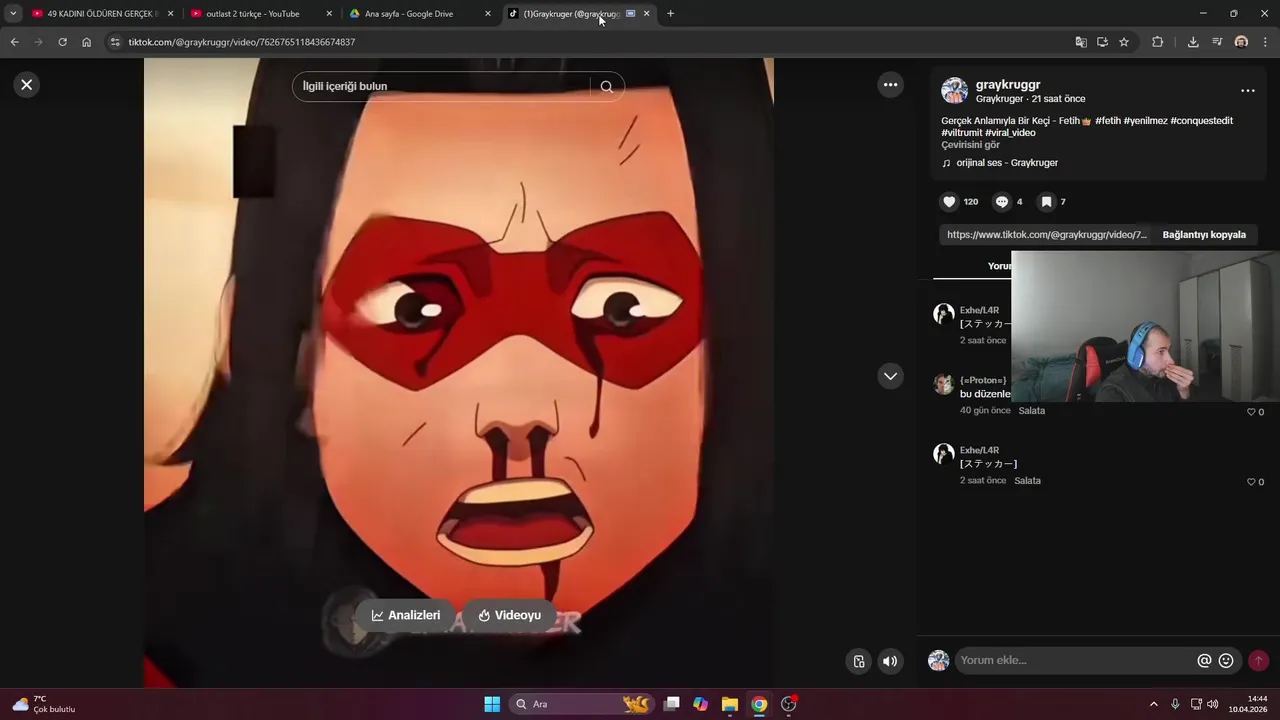Click 'Bağlantıyı kopyala' button
Image resolution: width=1280 pixels, height=720 pixels.
pyautogui.click(x=1204, y=235)
